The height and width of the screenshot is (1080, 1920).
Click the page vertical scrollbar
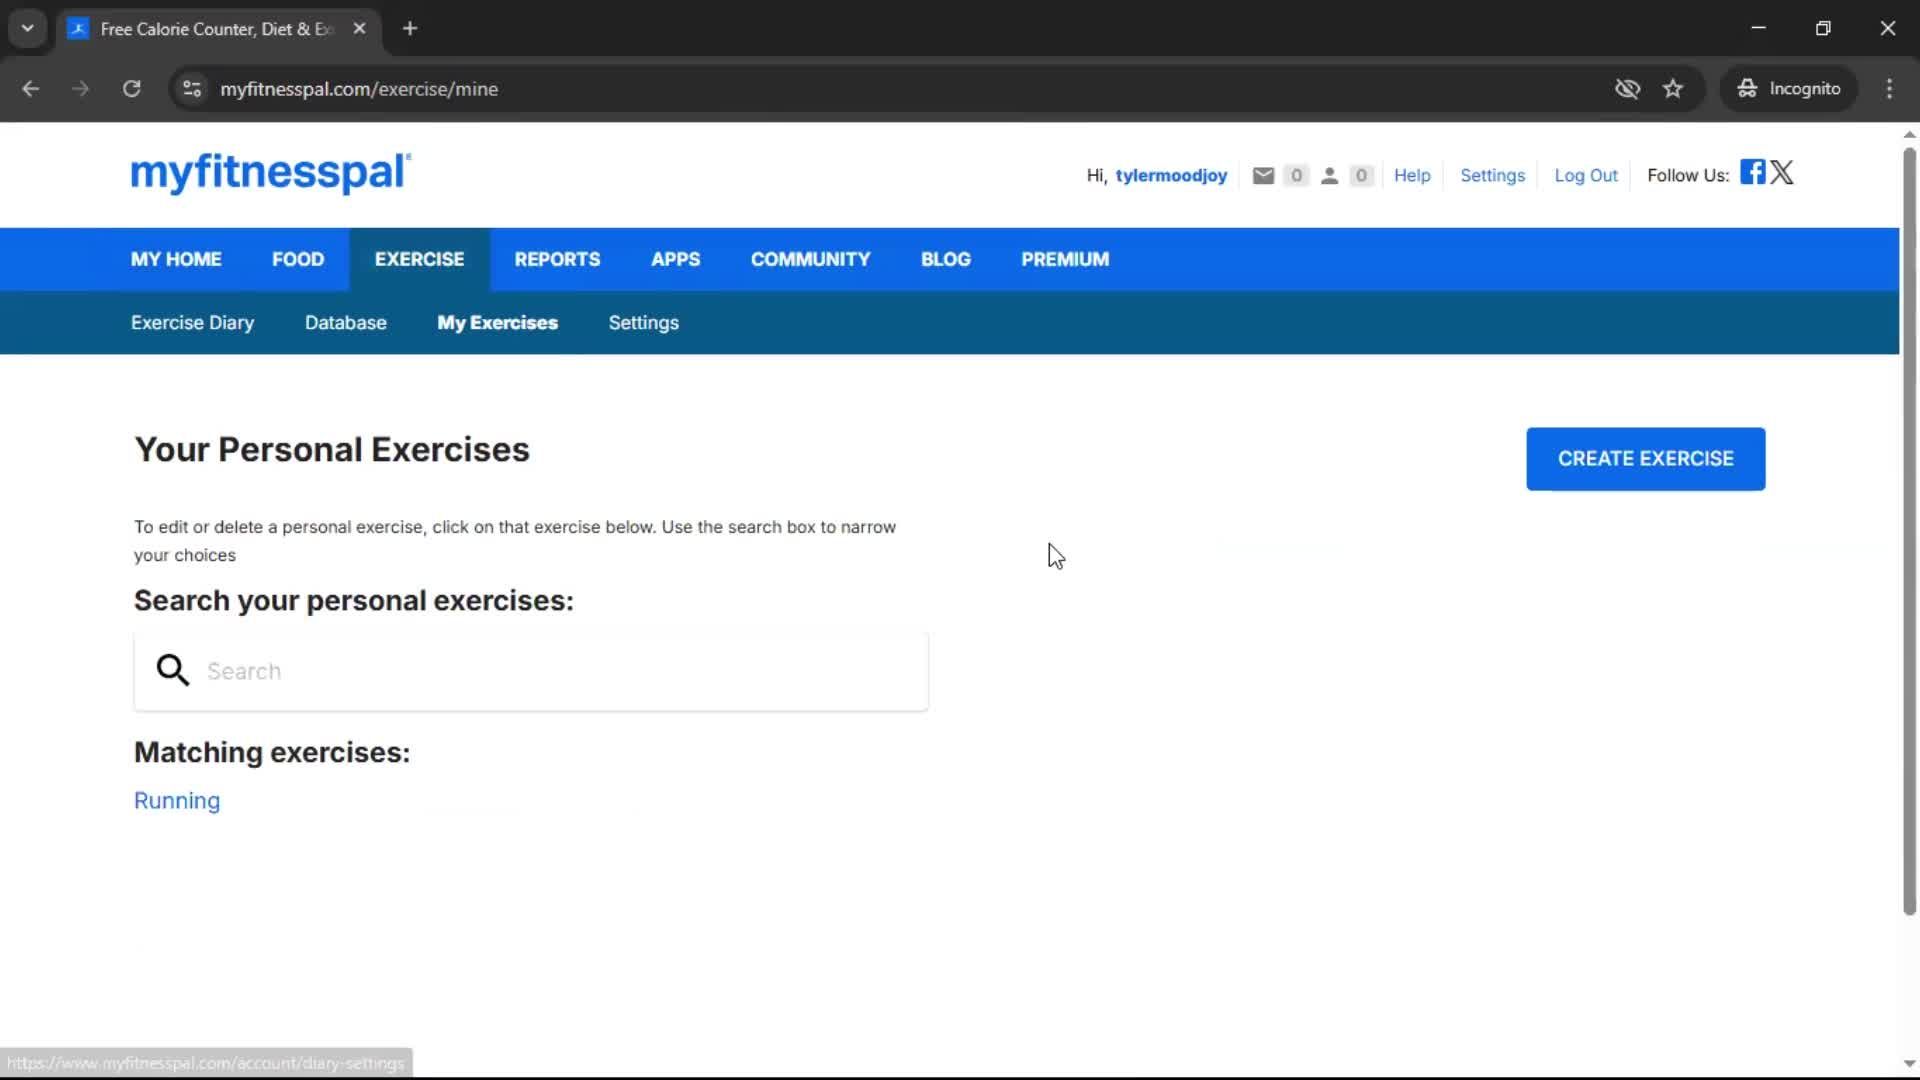click(1909, 530)
